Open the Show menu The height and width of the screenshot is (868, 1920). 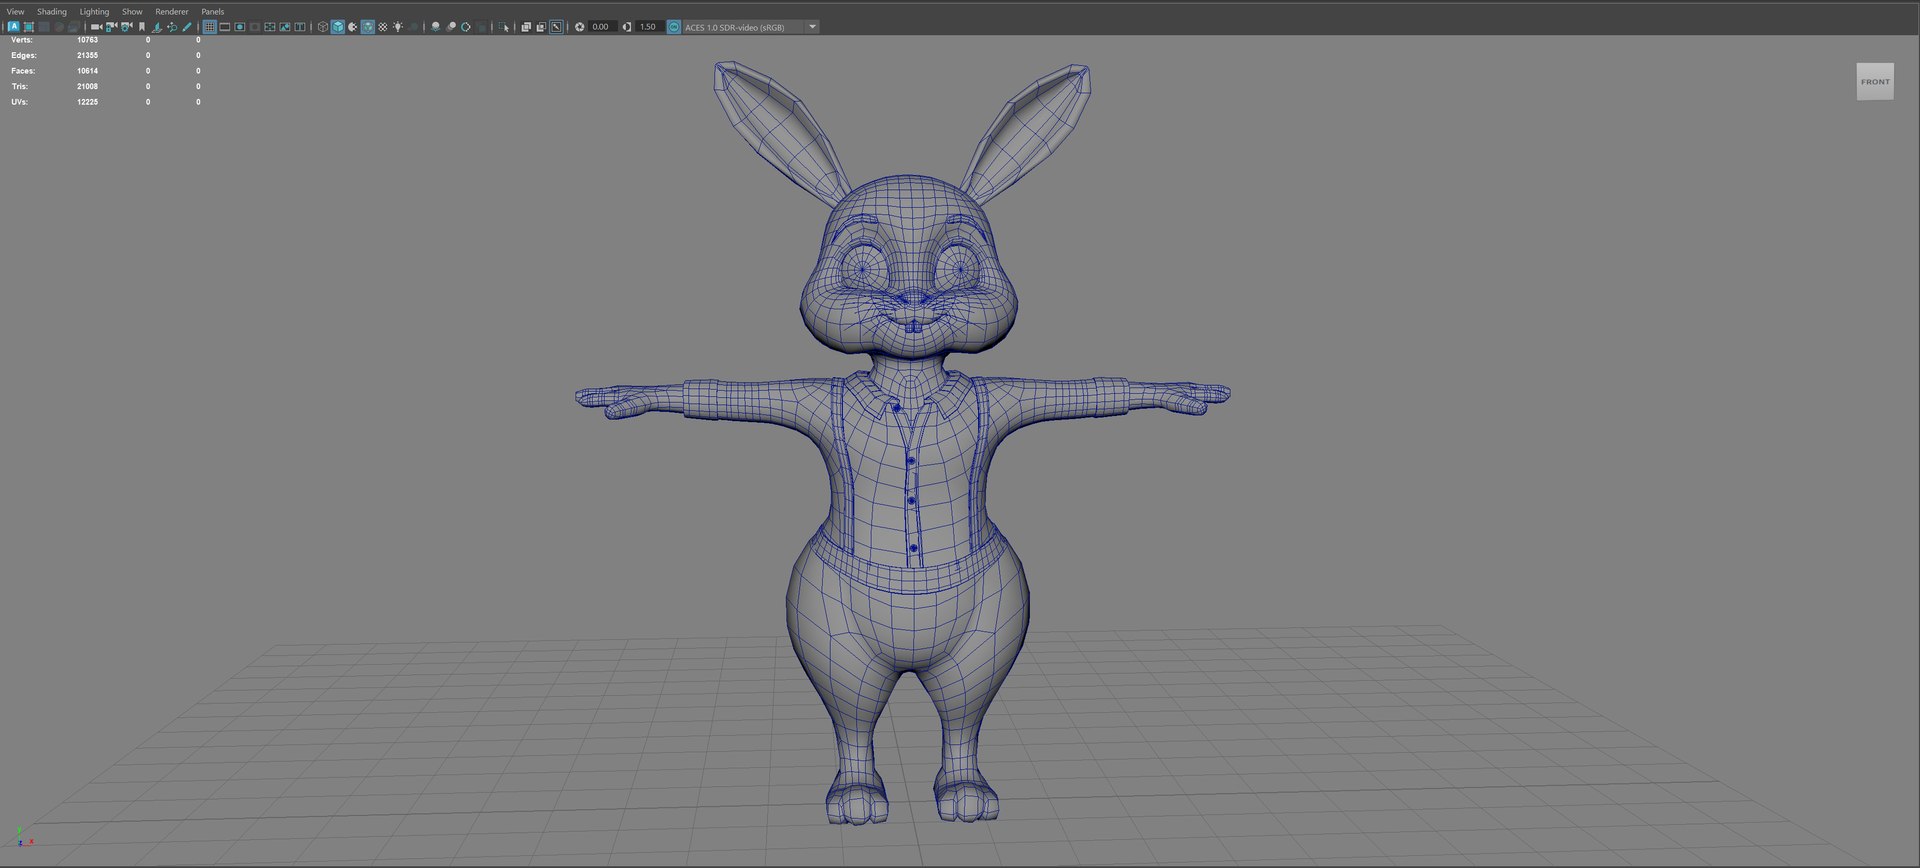(132, 11)
